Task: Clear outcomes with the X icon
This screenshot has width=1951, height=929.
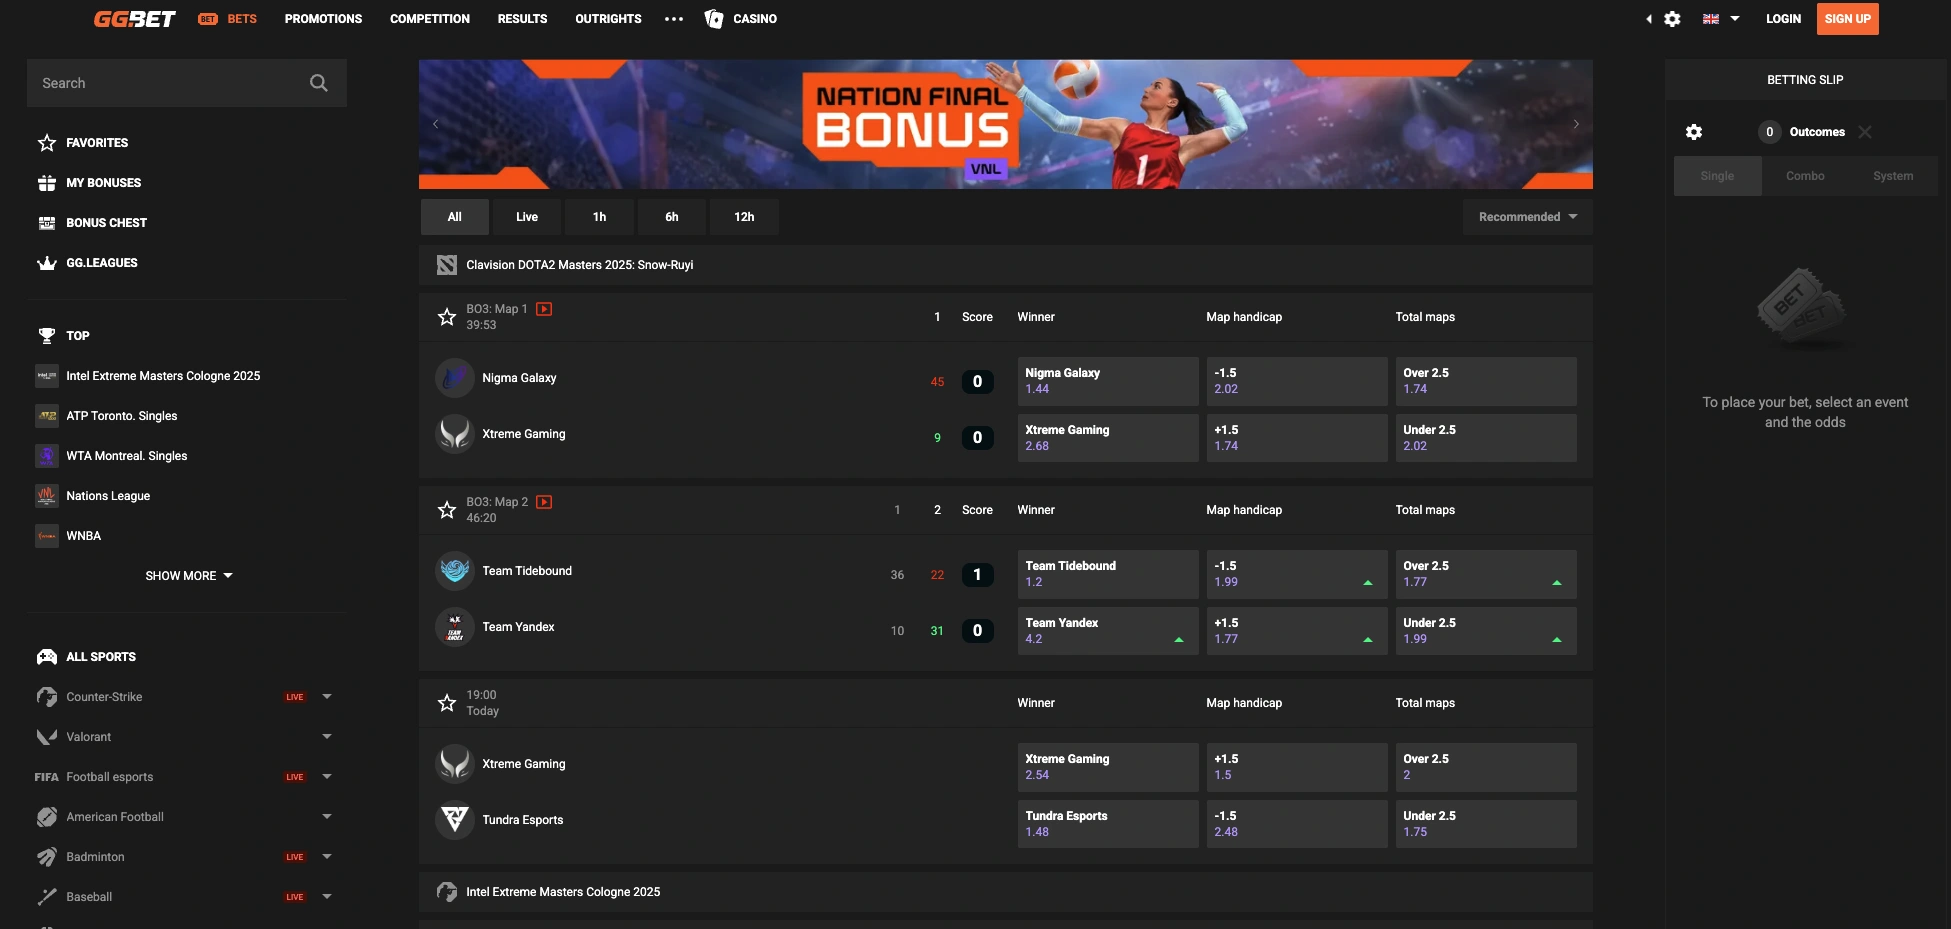Action: 1865,132
